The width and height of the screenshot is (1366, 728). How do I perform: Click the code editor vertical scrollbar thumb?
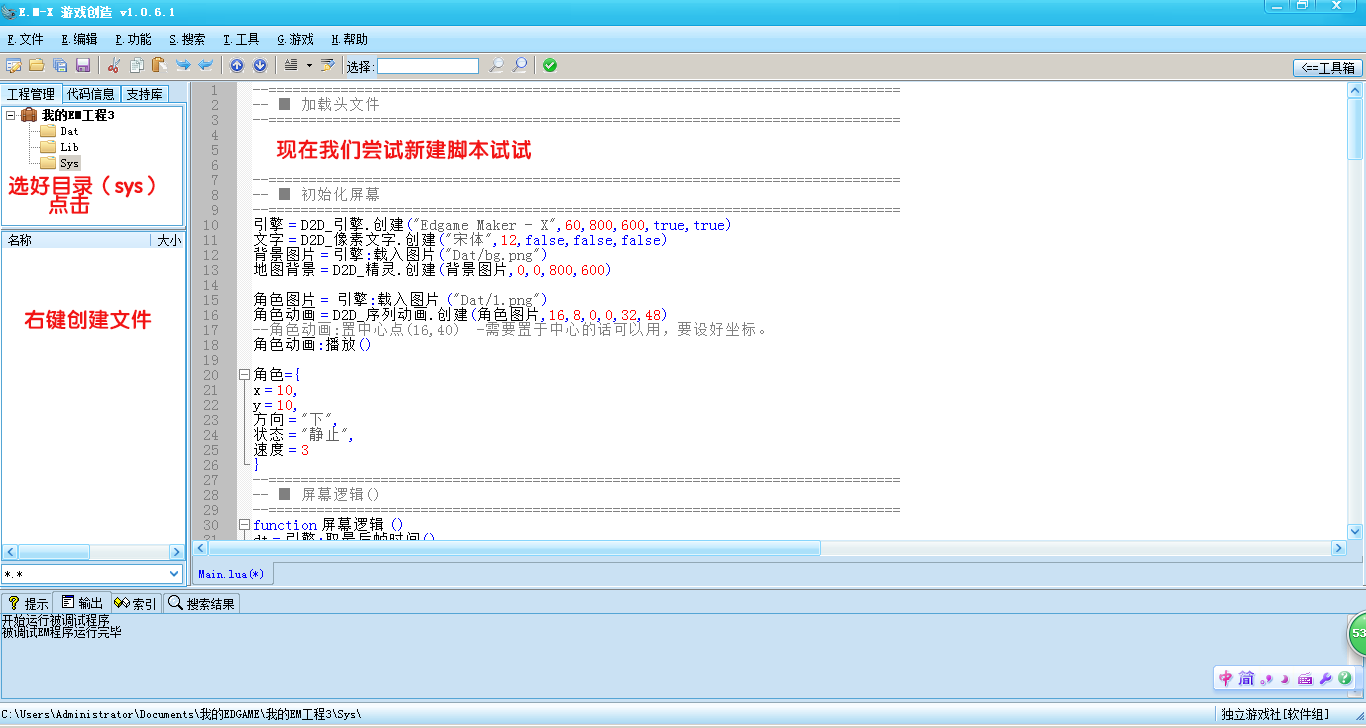[x=1356, y=128]
